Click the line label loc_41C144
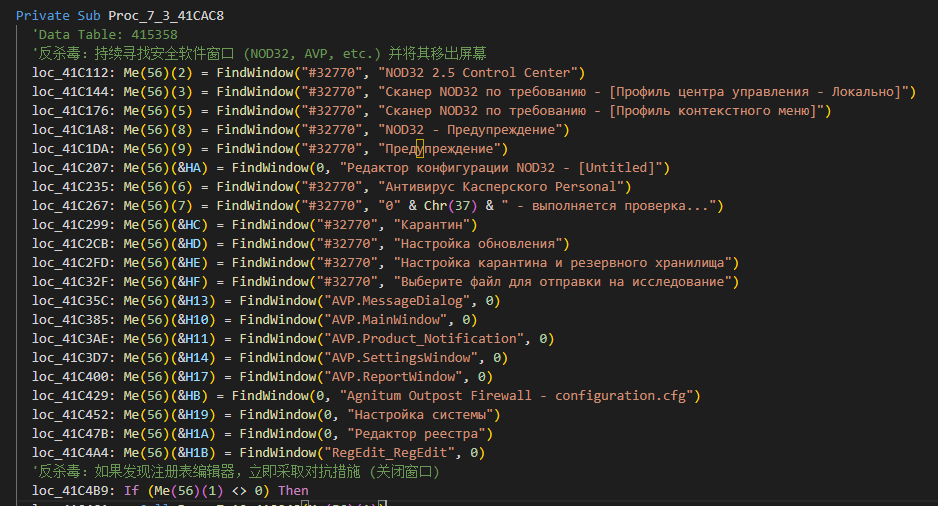Viewport: 938px width, 506px height. (74, 92)
